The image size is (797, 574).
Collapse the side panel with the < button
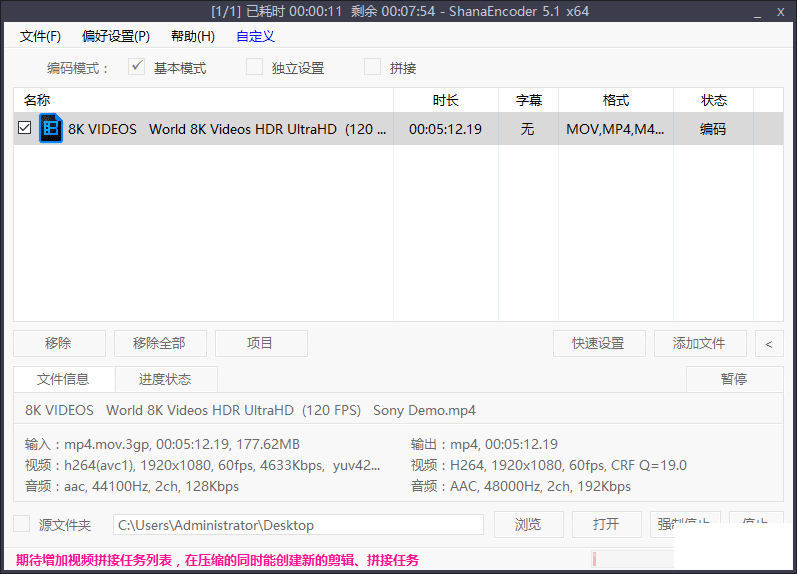(x=769, y=344)
